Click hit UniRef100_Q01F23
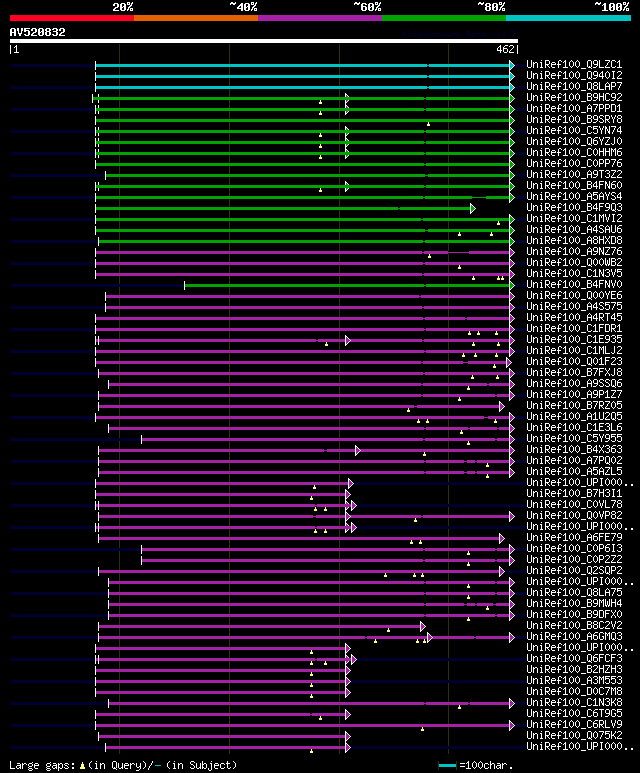This screenshot has height=773, width=640. [x=574, y=362]
